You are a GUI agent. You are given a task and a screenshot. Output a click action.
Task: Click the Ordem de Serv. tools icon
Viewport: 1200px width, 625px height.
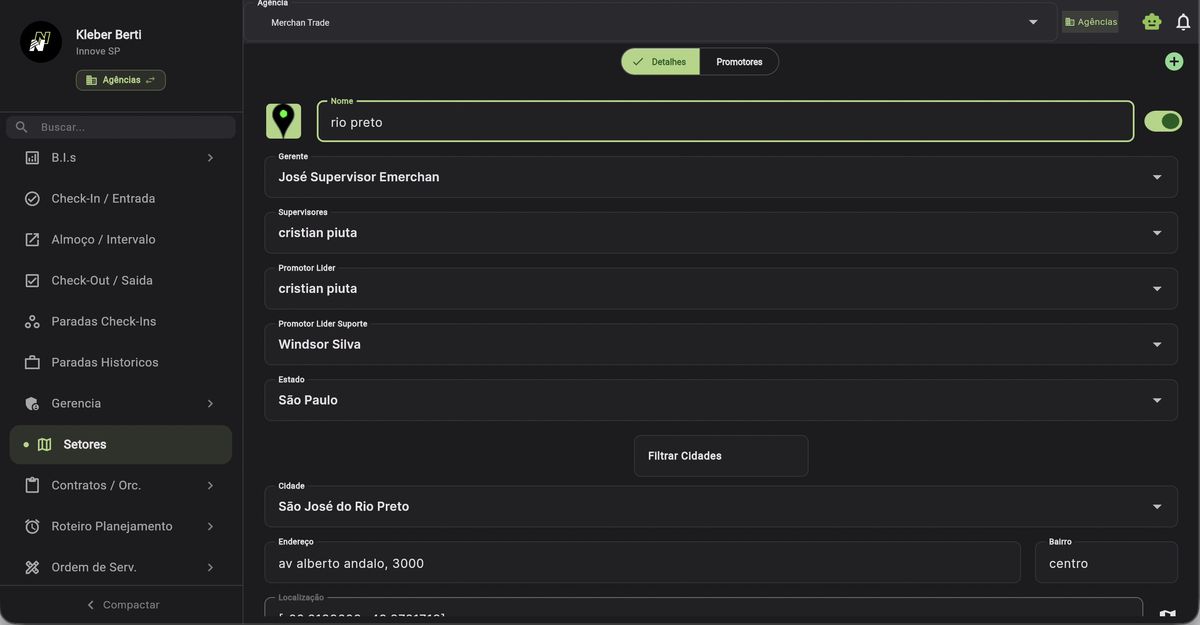tap(32, 568)
